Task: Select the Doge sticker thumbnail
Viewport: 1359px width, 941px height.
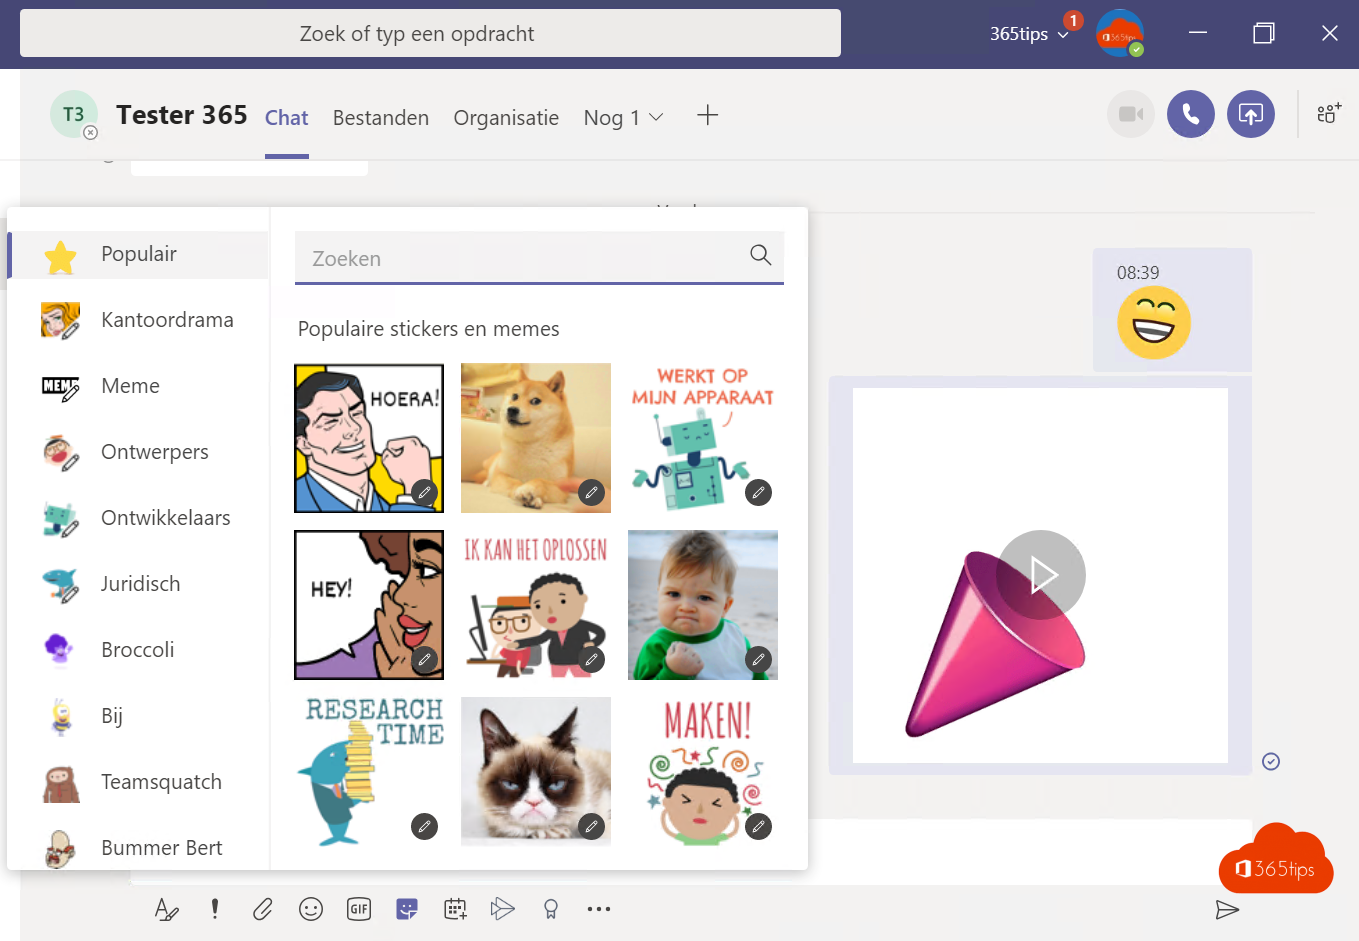Action: (x=535, y=438)
